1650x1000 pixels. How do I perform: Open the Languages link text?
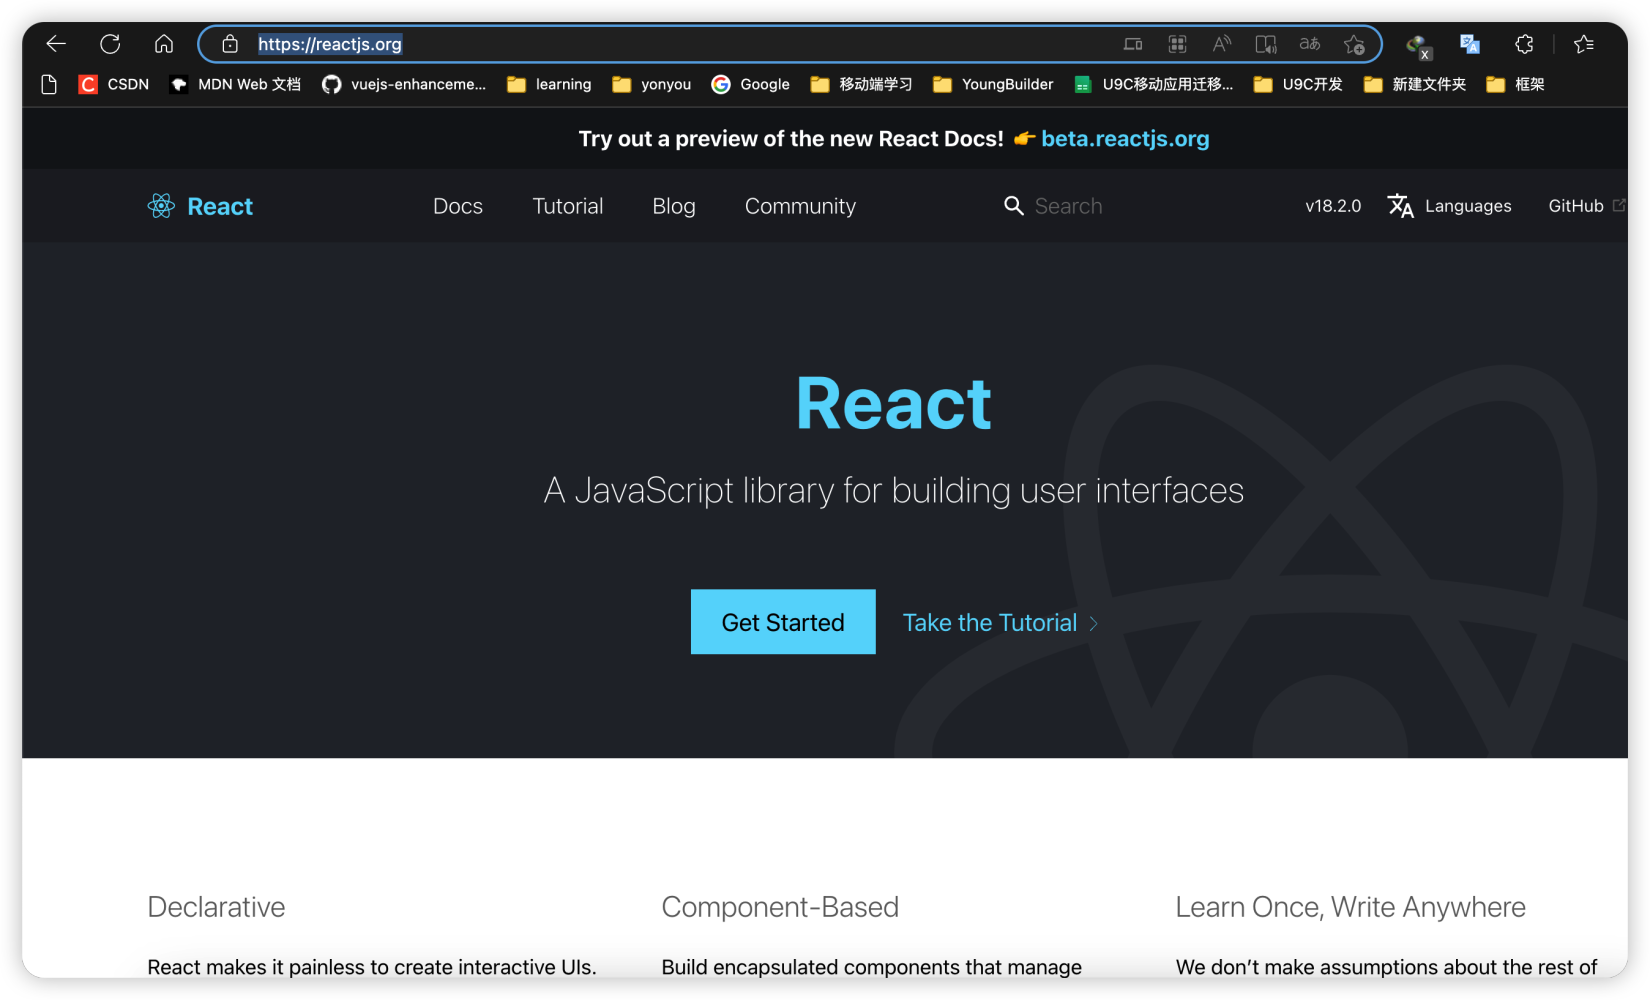pos(1468,206)
